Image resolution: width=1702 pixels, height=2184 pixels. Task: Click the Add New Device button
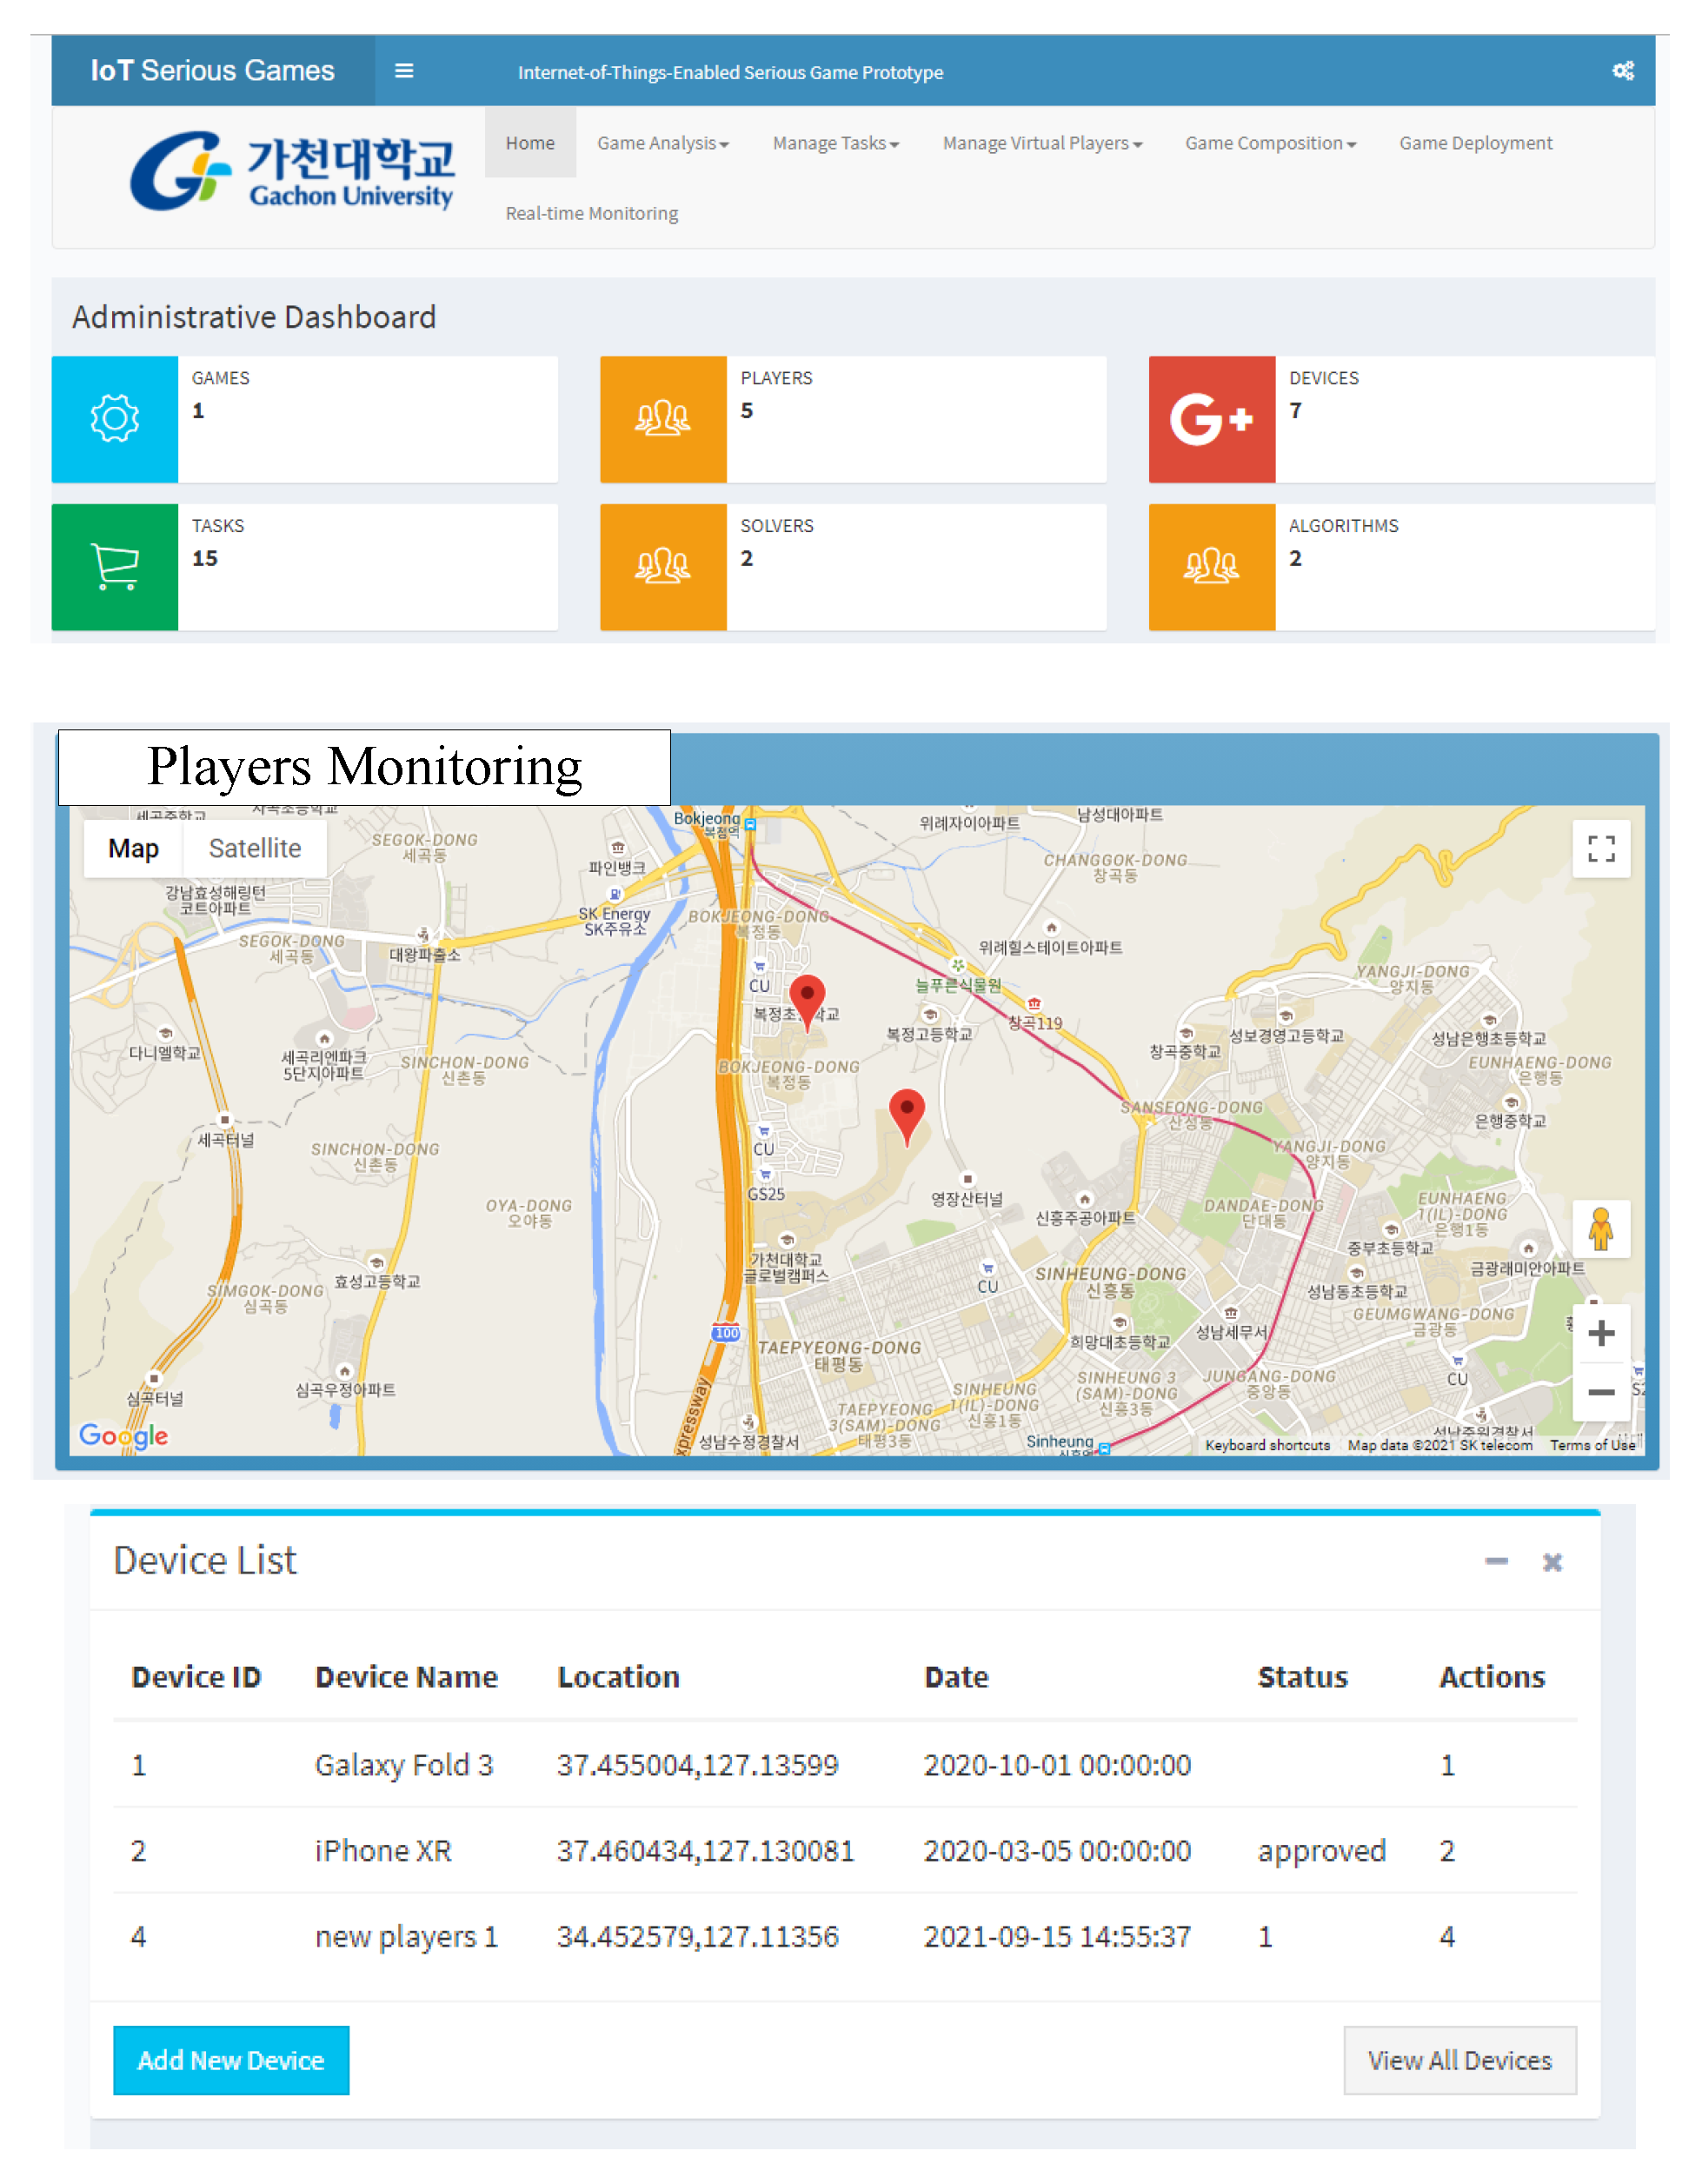pyautogui.click(x=231, y=2060)
